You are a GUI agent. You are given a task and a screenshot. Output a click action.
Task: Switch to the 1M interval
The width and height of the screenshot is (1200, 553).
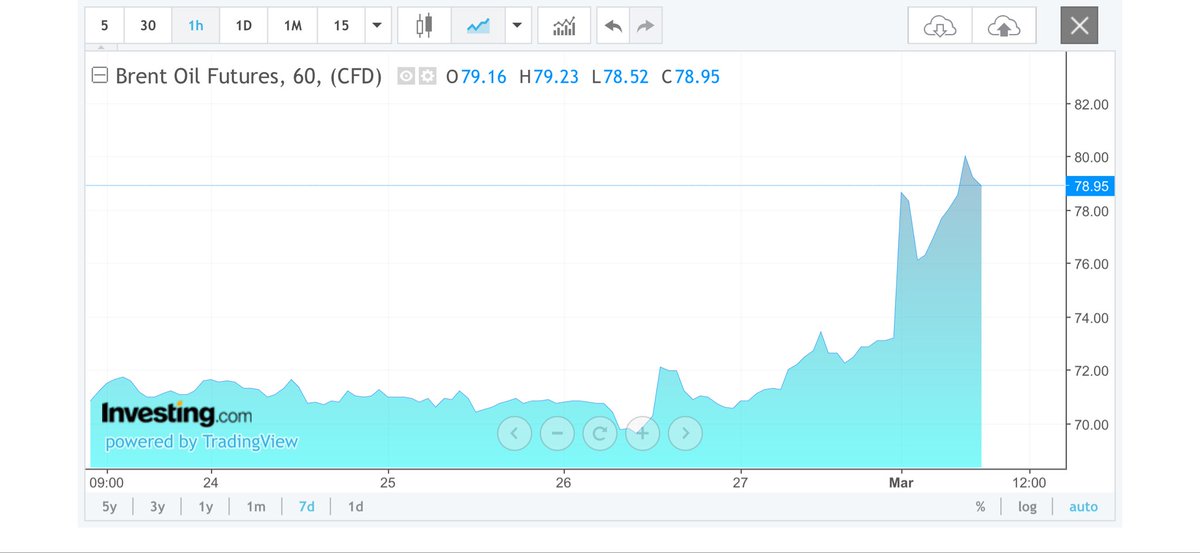pos(293,25)
